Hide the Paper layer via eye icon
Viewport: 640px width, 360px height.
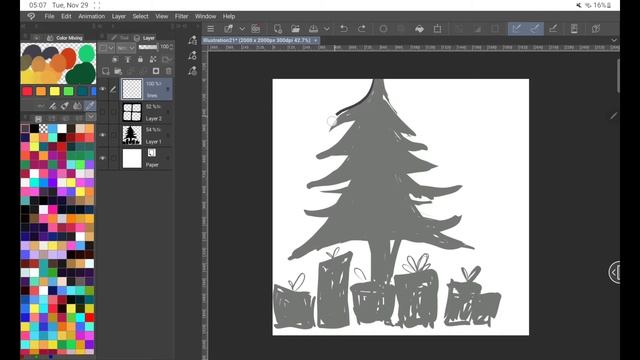coord(102,158)
